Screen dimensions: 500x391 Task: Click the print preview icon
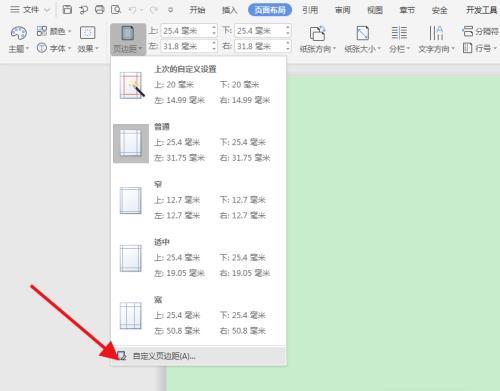(x=115, y=10)
